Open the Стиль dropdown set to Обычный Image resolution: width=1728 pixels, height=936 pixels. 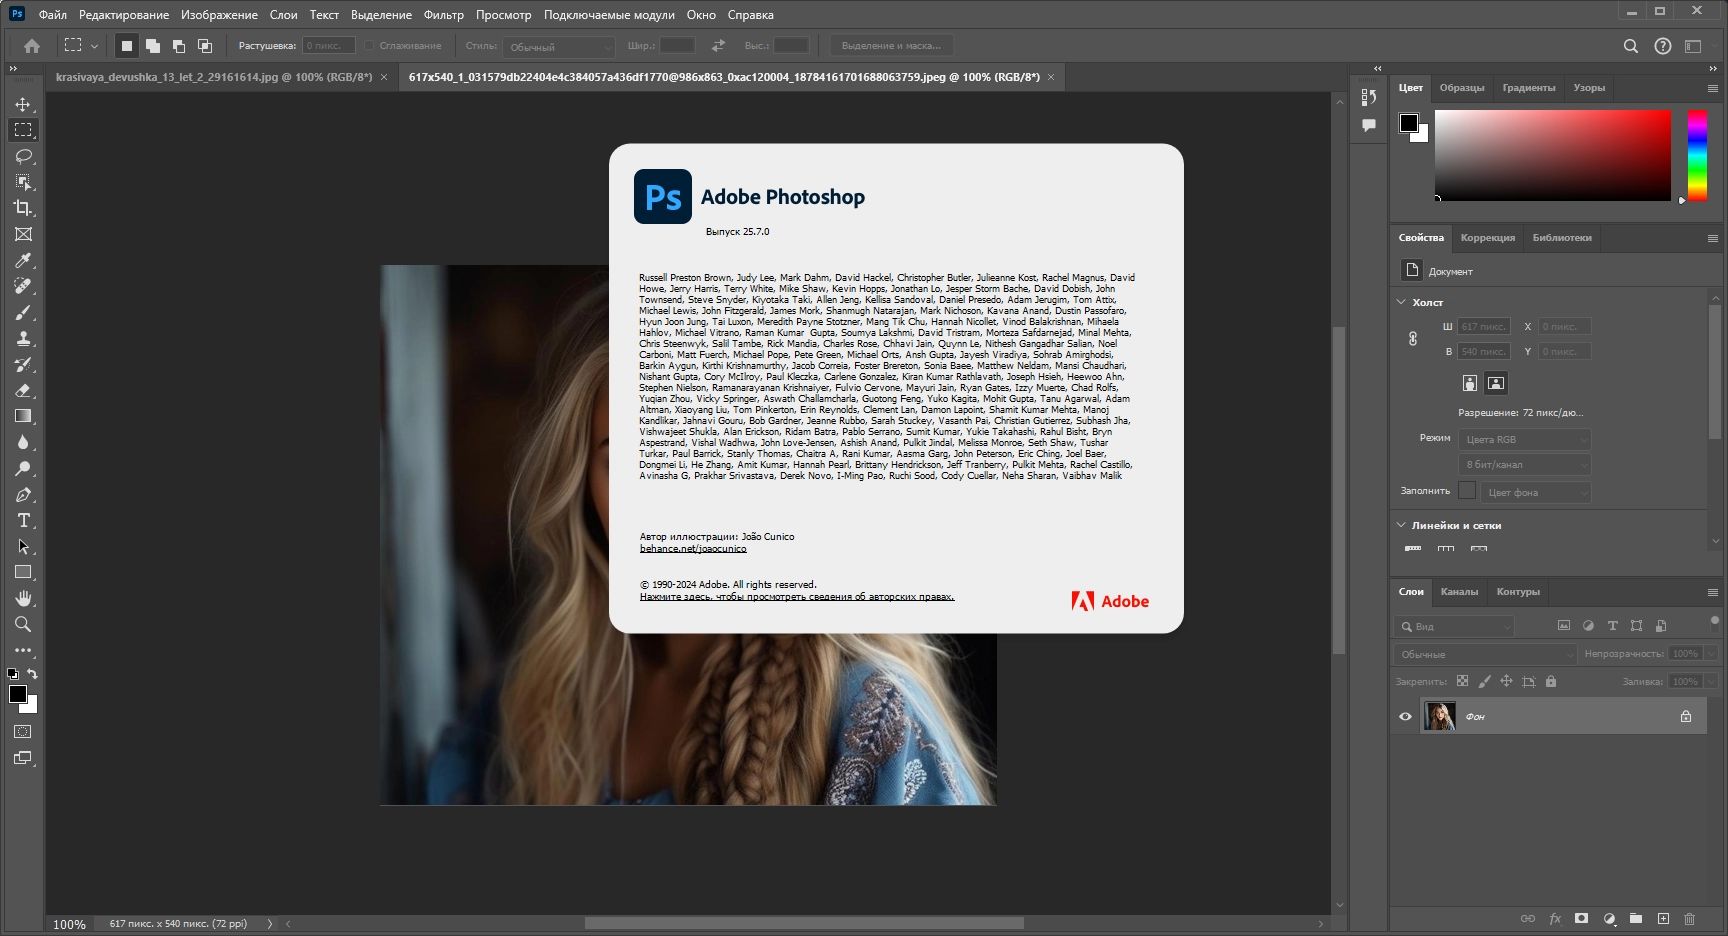point(559,47)
